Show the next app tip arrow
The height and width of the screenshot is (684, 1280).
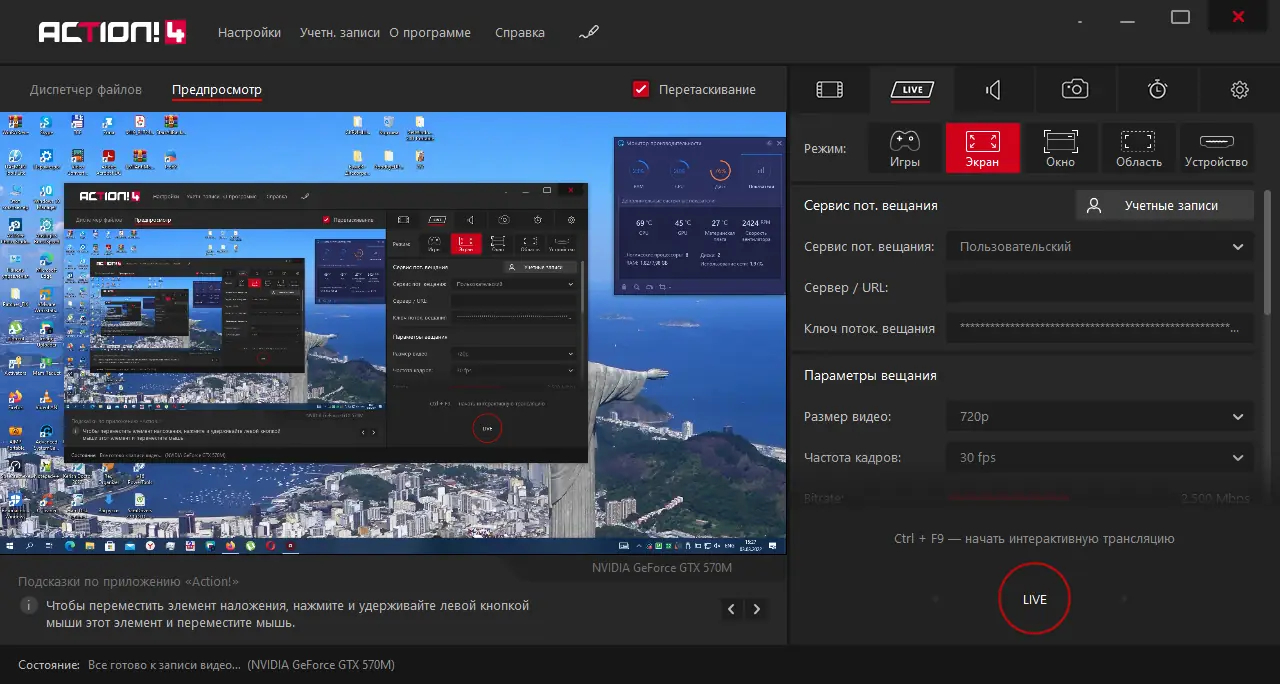758,608
